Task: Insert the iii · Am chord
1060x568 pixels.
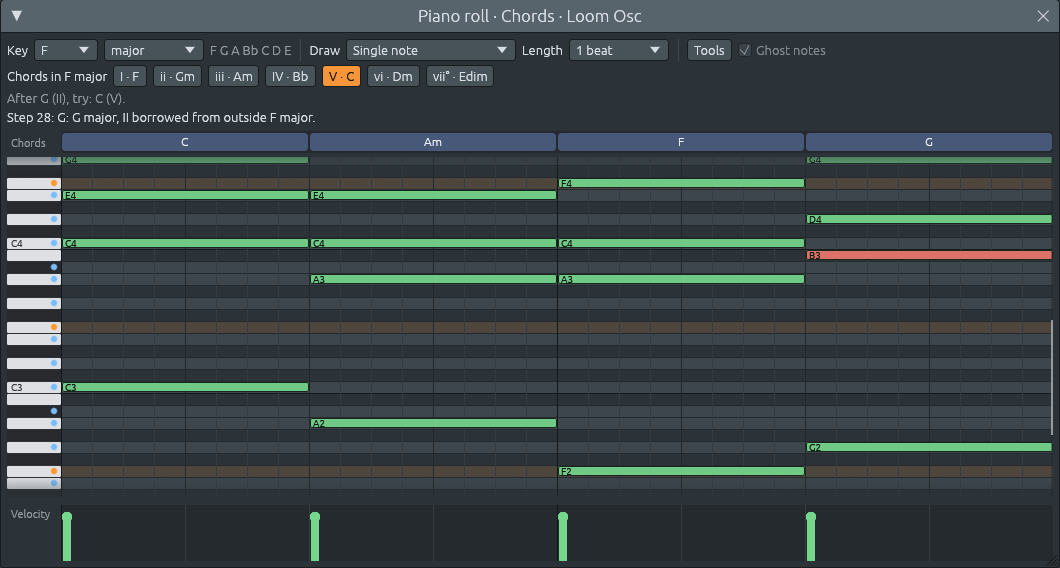Action: tap(234, 76)
